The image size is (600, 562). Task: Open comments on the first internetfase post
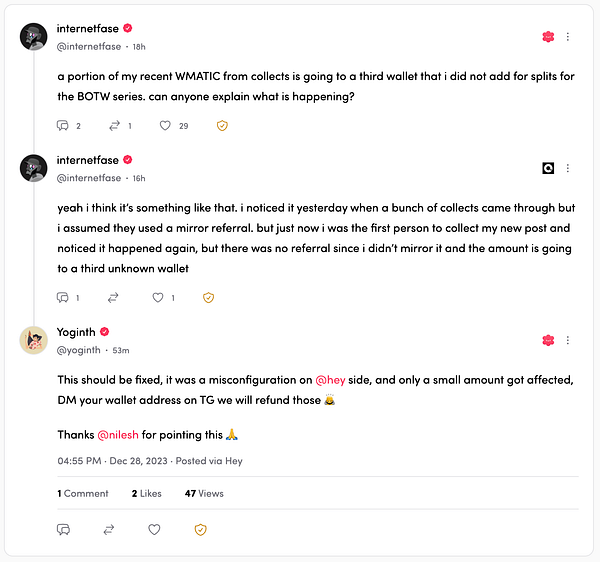pyautogui.click(x=63, y=126)
